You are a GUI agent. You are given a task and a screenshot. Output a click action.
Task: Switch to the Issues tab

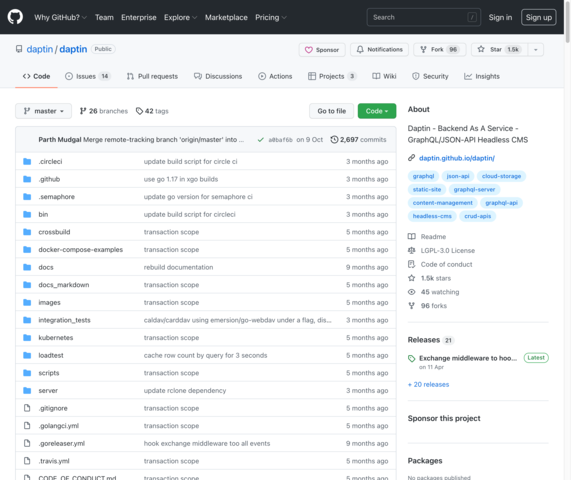(x=87, y=76)
